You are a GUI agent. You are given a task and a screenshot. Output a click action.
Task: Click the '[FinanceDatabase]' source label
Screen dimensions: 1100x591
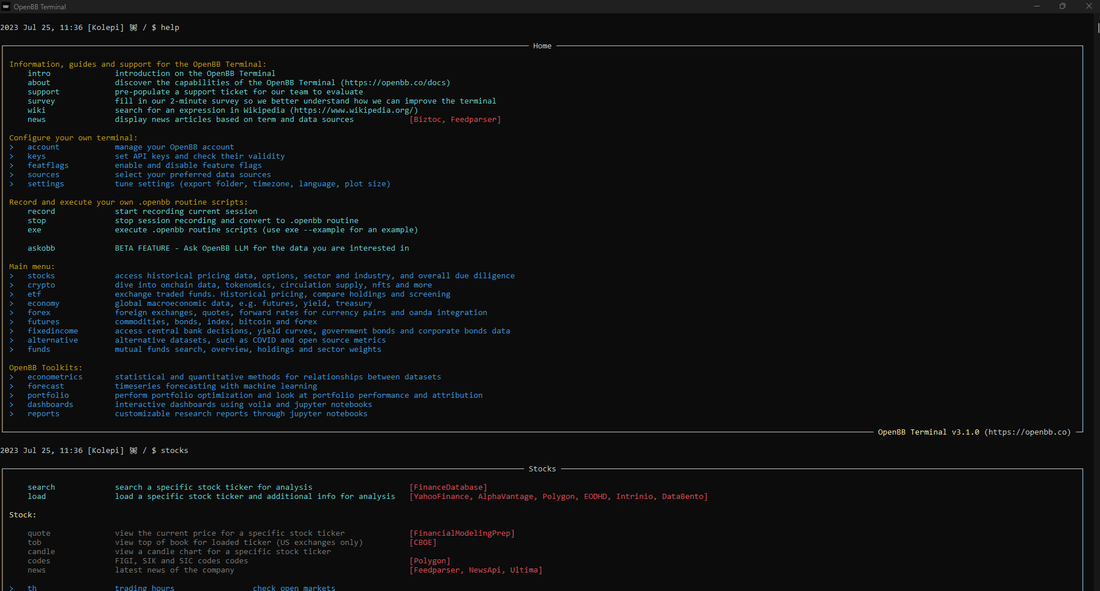448,486
